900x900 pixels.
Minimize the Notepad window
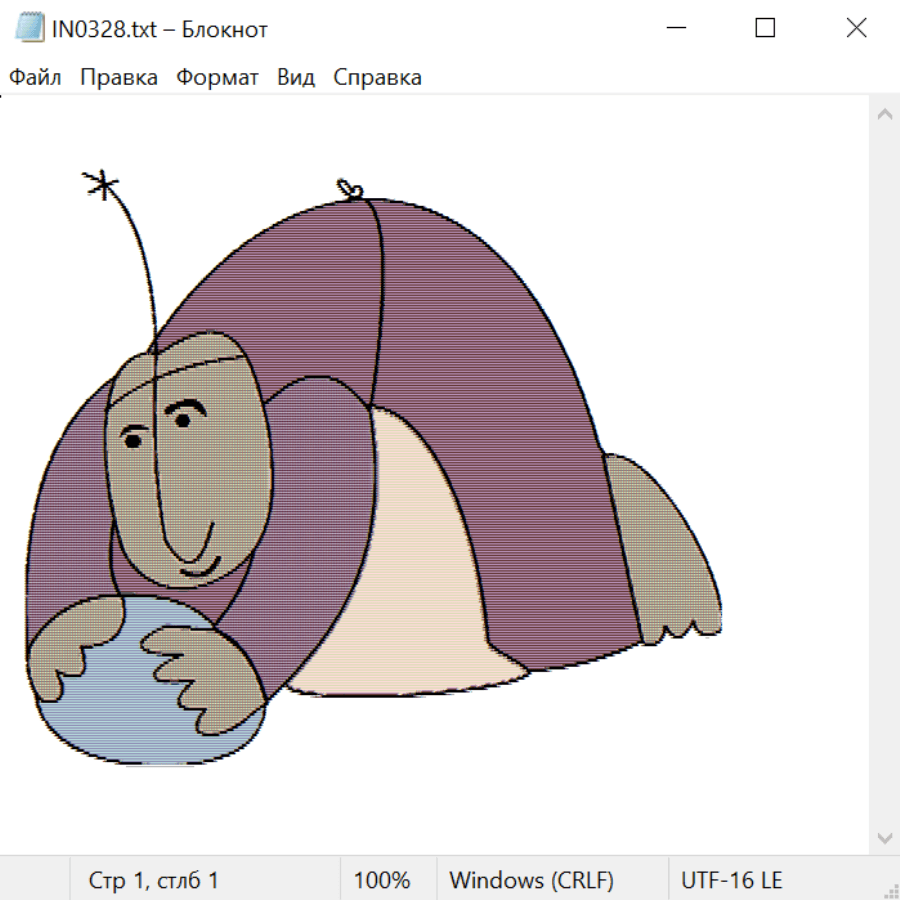674,29
